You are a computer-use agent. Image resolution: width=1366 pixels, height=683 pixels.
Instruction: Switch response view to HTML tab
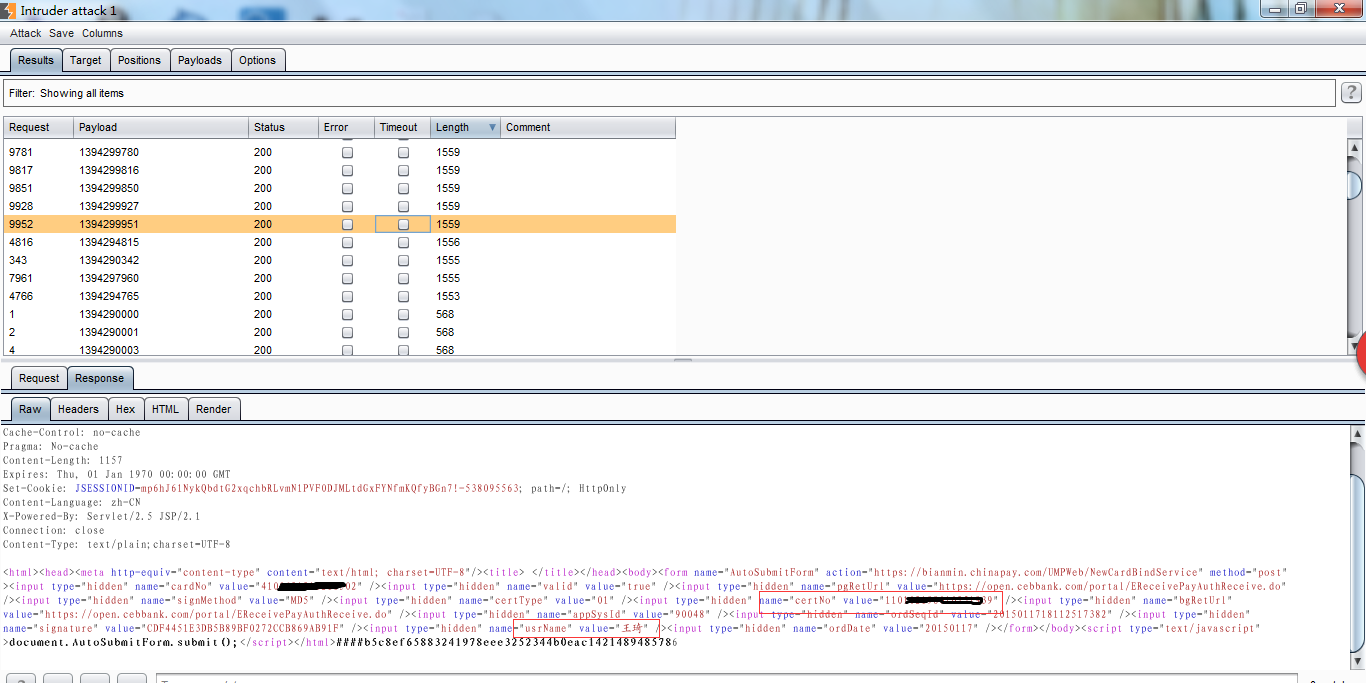coord(165,409)
